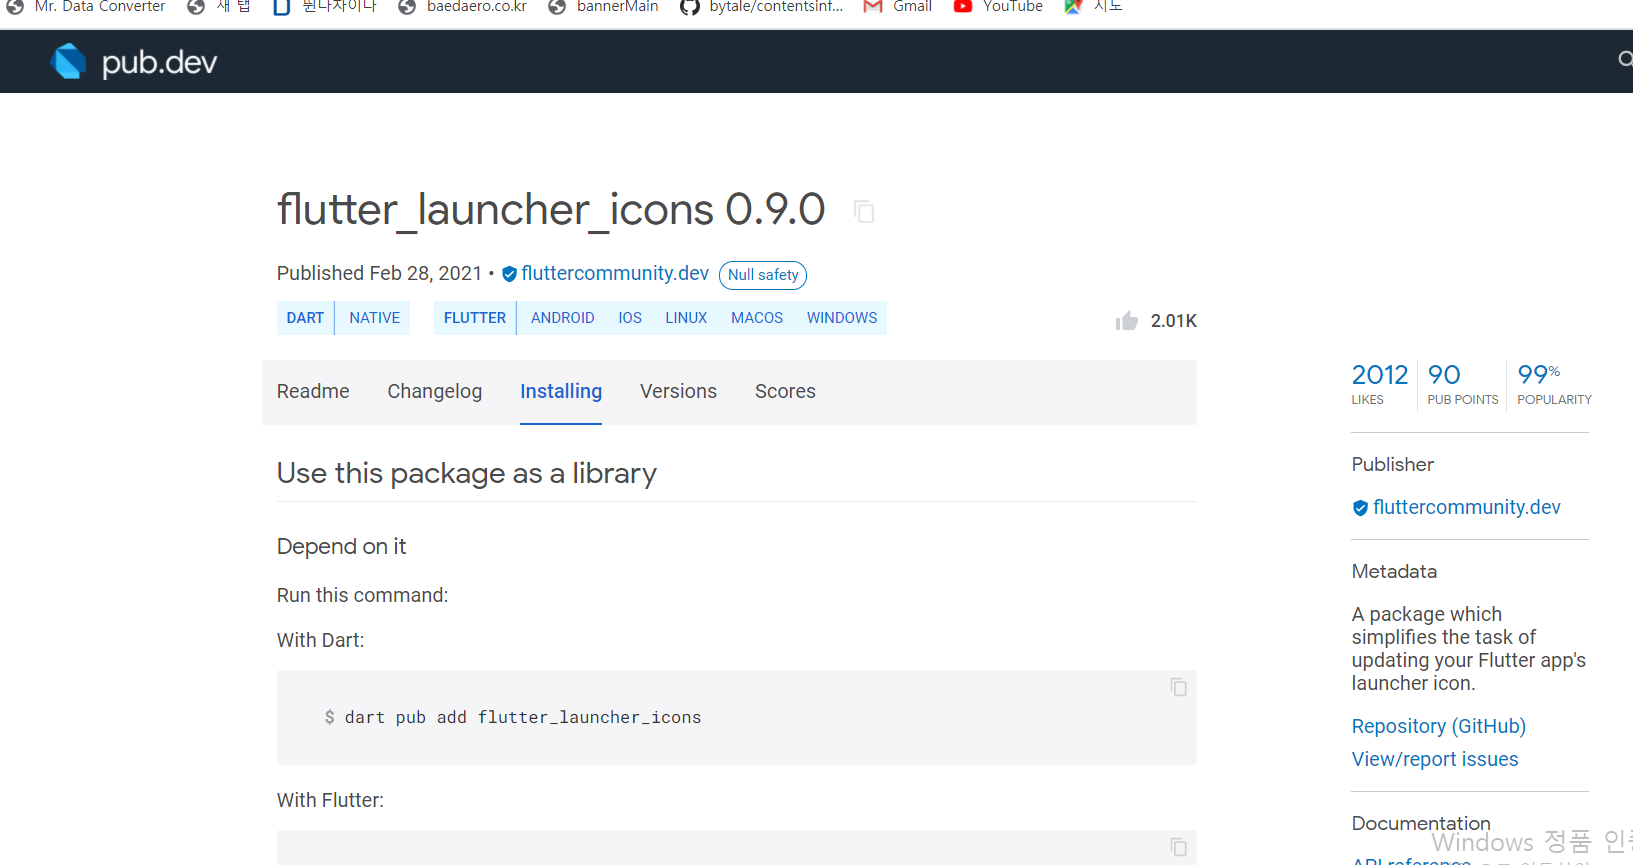The width and height of the screenshot is (1633, 865).
Task: Click the 2012 LIKES score
Action: coord(1380,384)
